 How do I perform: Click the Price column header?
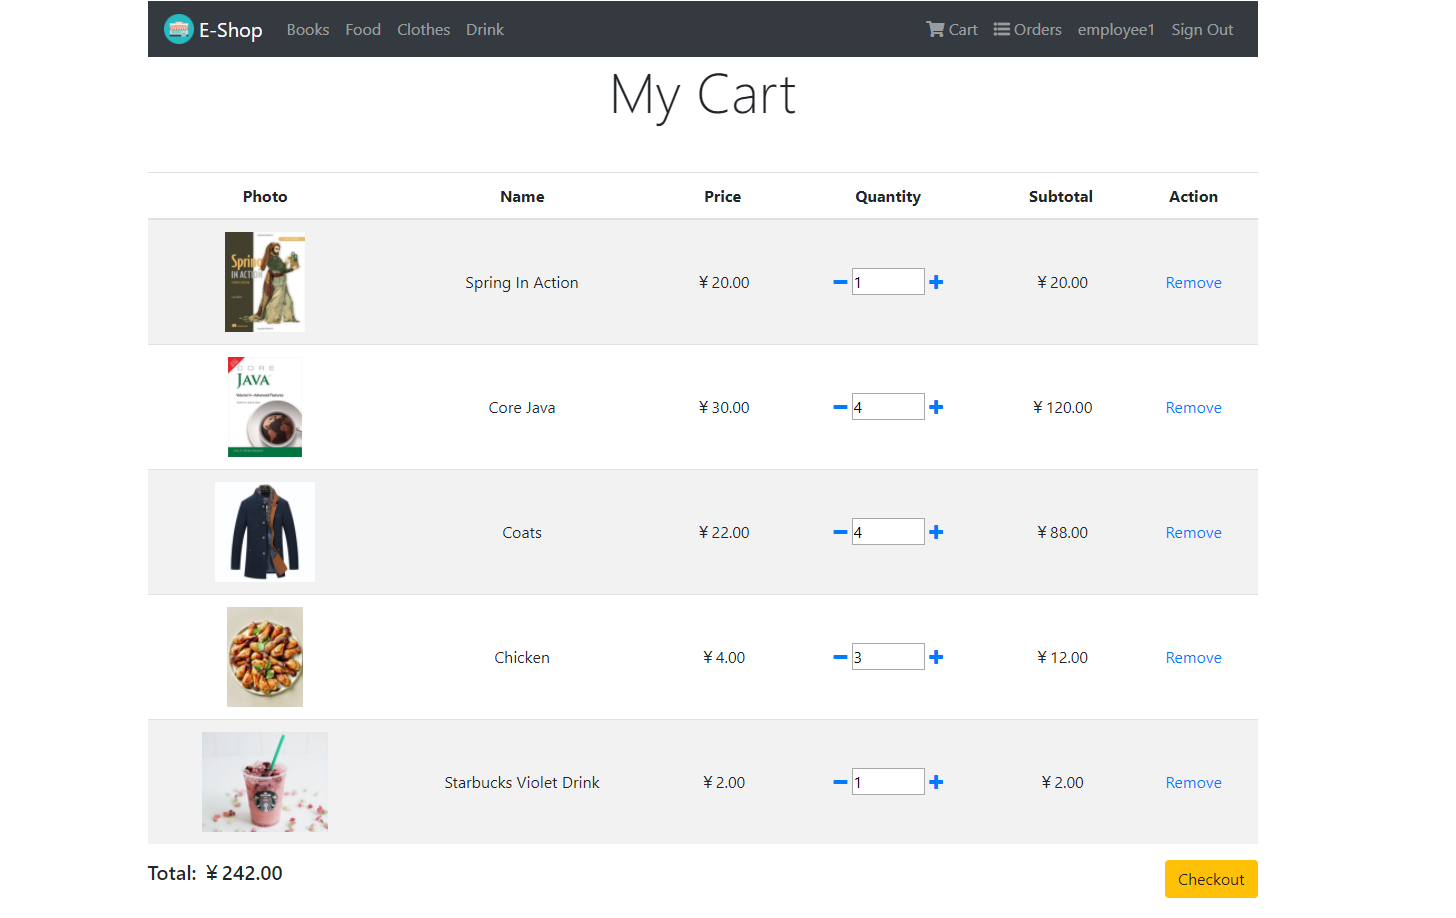pos(723,196)
